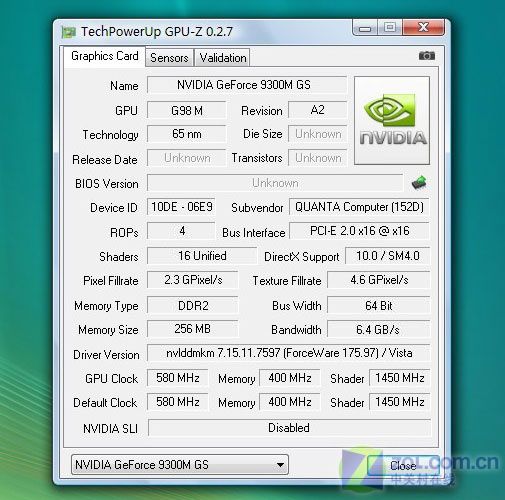
Task: Click the Transistors Unknown field
Action: [317, 158]
